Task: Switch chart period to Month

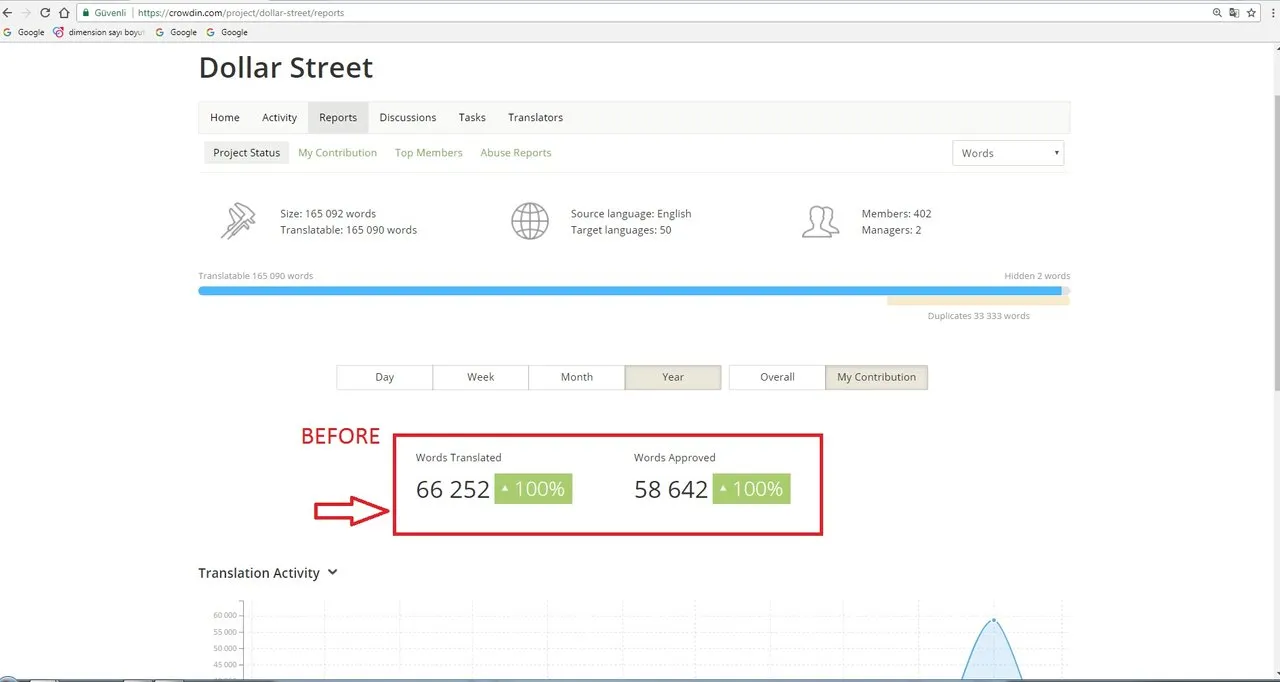Action: (x=577, y=377)
